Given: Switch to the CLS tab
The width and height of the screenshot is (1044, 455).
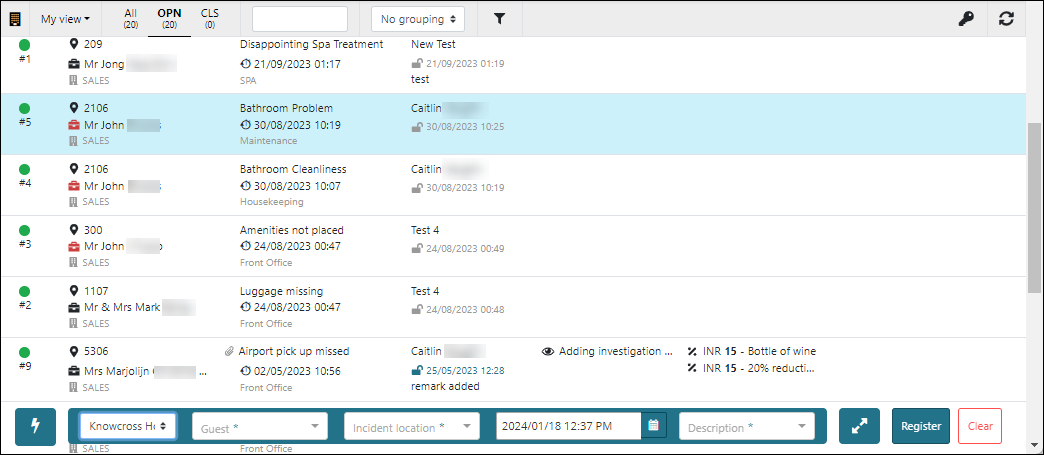Looking at the screenshot, I should (210, 18).
